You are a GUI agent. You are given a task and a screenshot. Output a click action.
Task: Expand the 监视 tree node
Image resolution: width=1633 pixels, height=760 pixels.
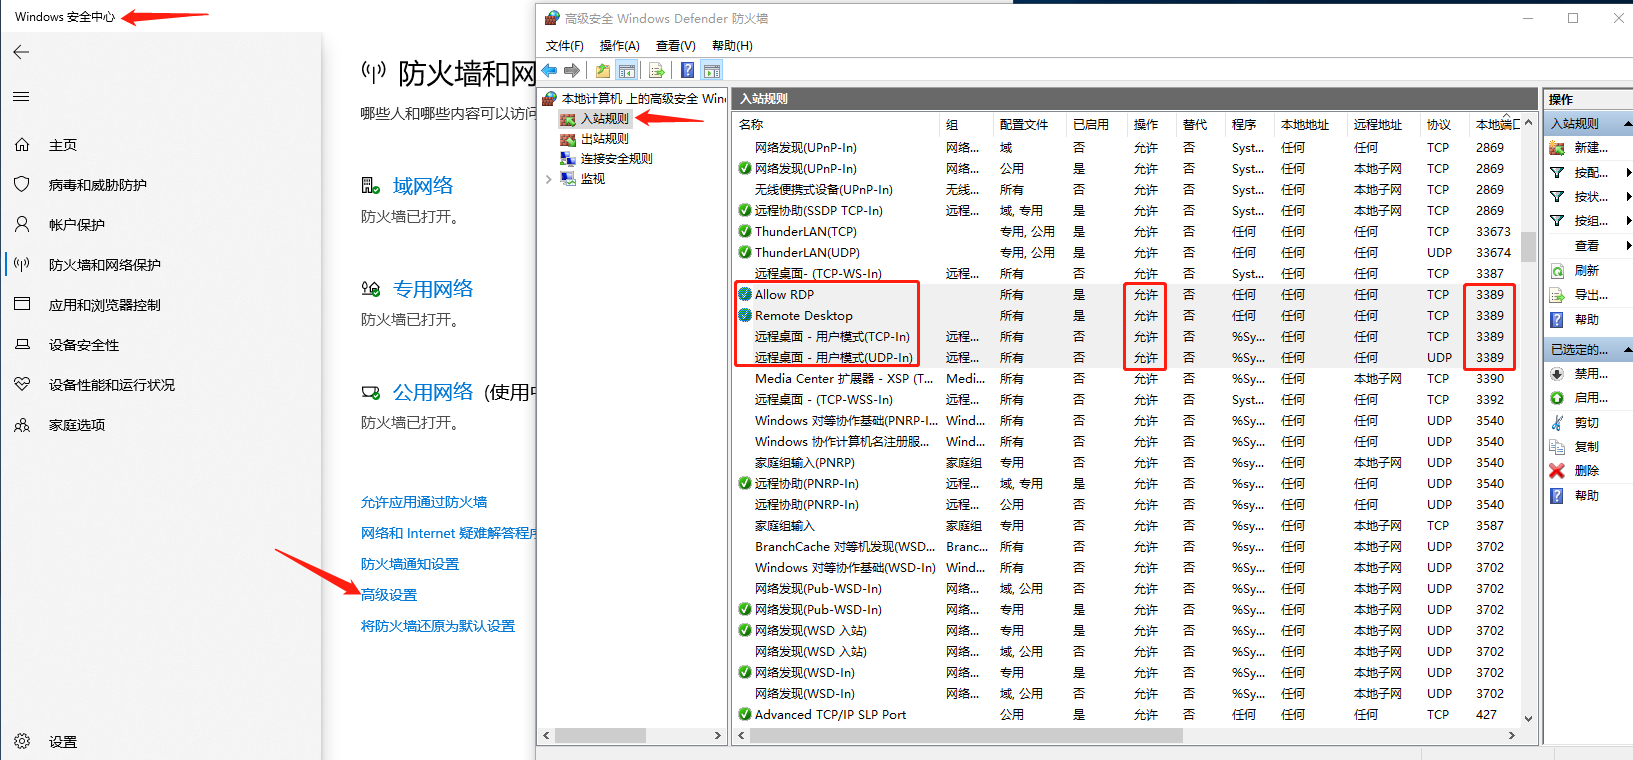point(549,179)
